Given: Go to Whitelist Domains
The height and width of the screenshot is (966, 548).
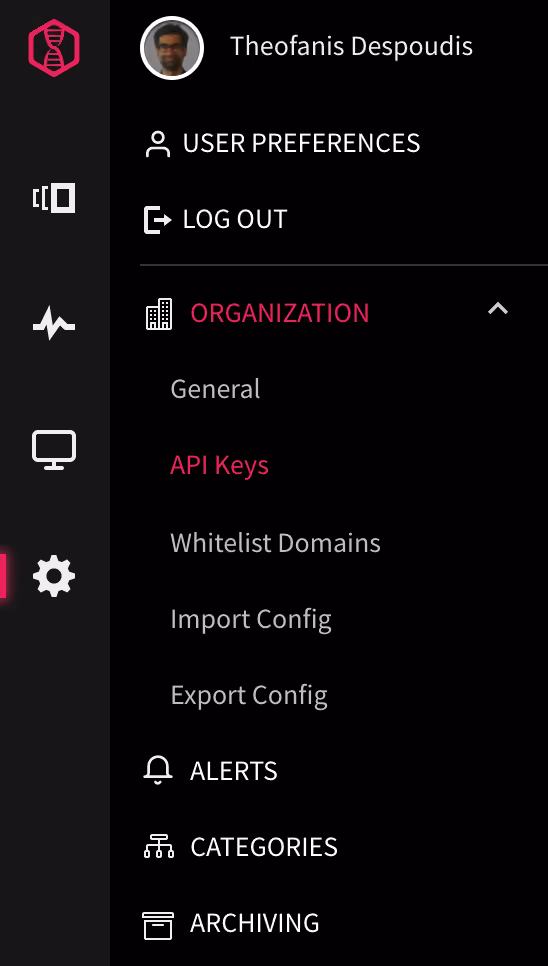Looking at the screenshot, I should [x=275, y=543].
